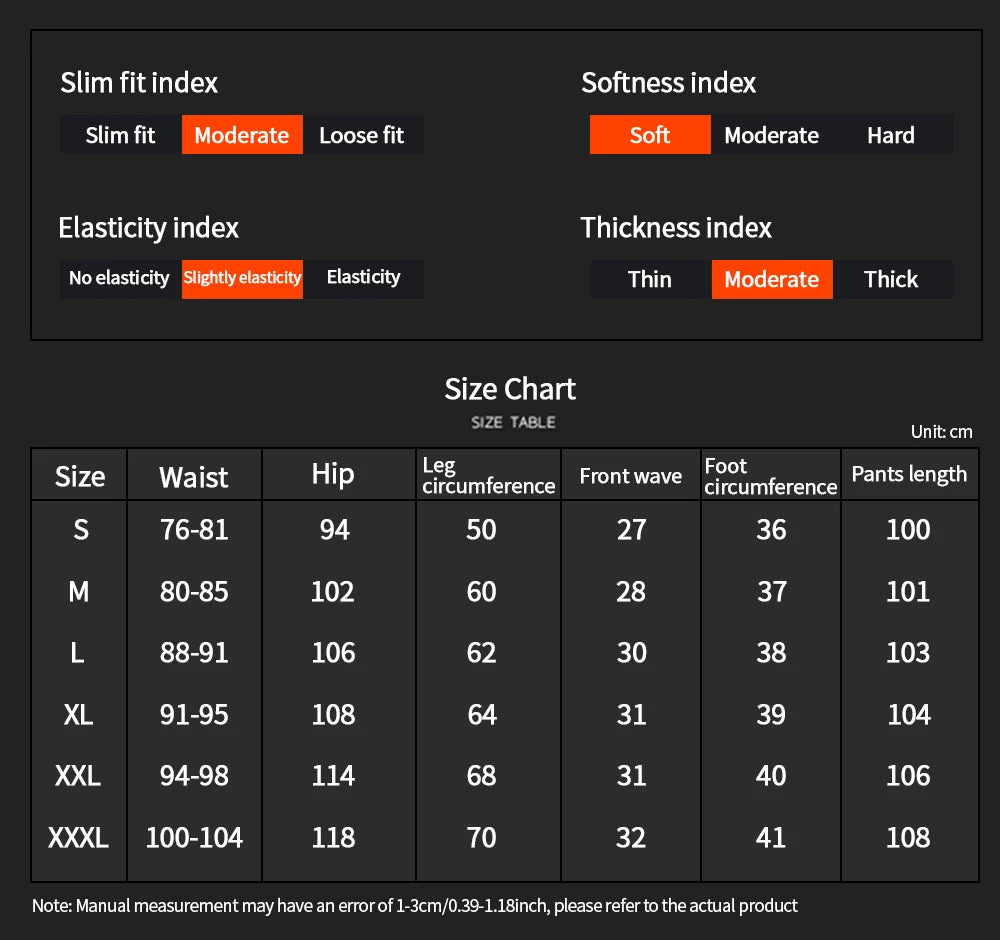Select the No elasticity option
1000x940 pixels.
[120, 278]
